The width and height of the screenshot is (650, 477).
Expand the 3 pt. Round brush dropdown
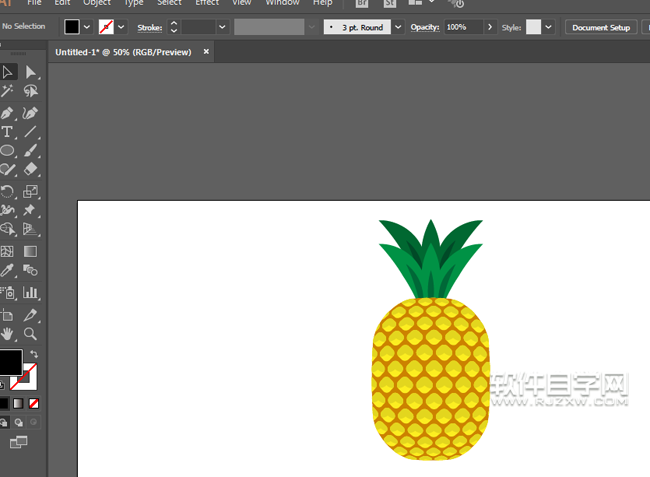(x=399, y=27)
